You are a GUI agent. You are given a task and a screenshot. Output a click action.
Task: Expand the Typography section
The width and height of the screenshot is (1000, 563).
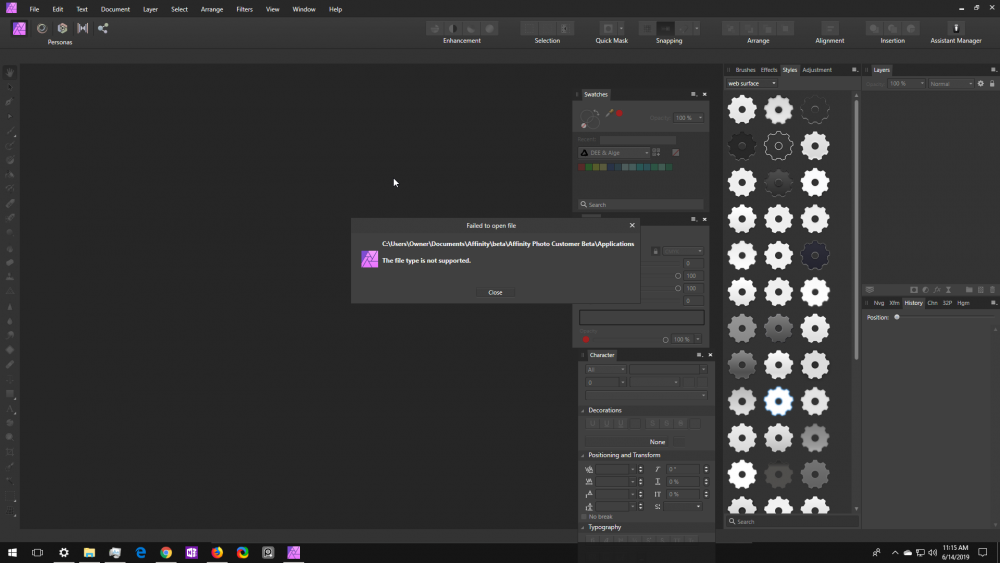tap(584, 527)
